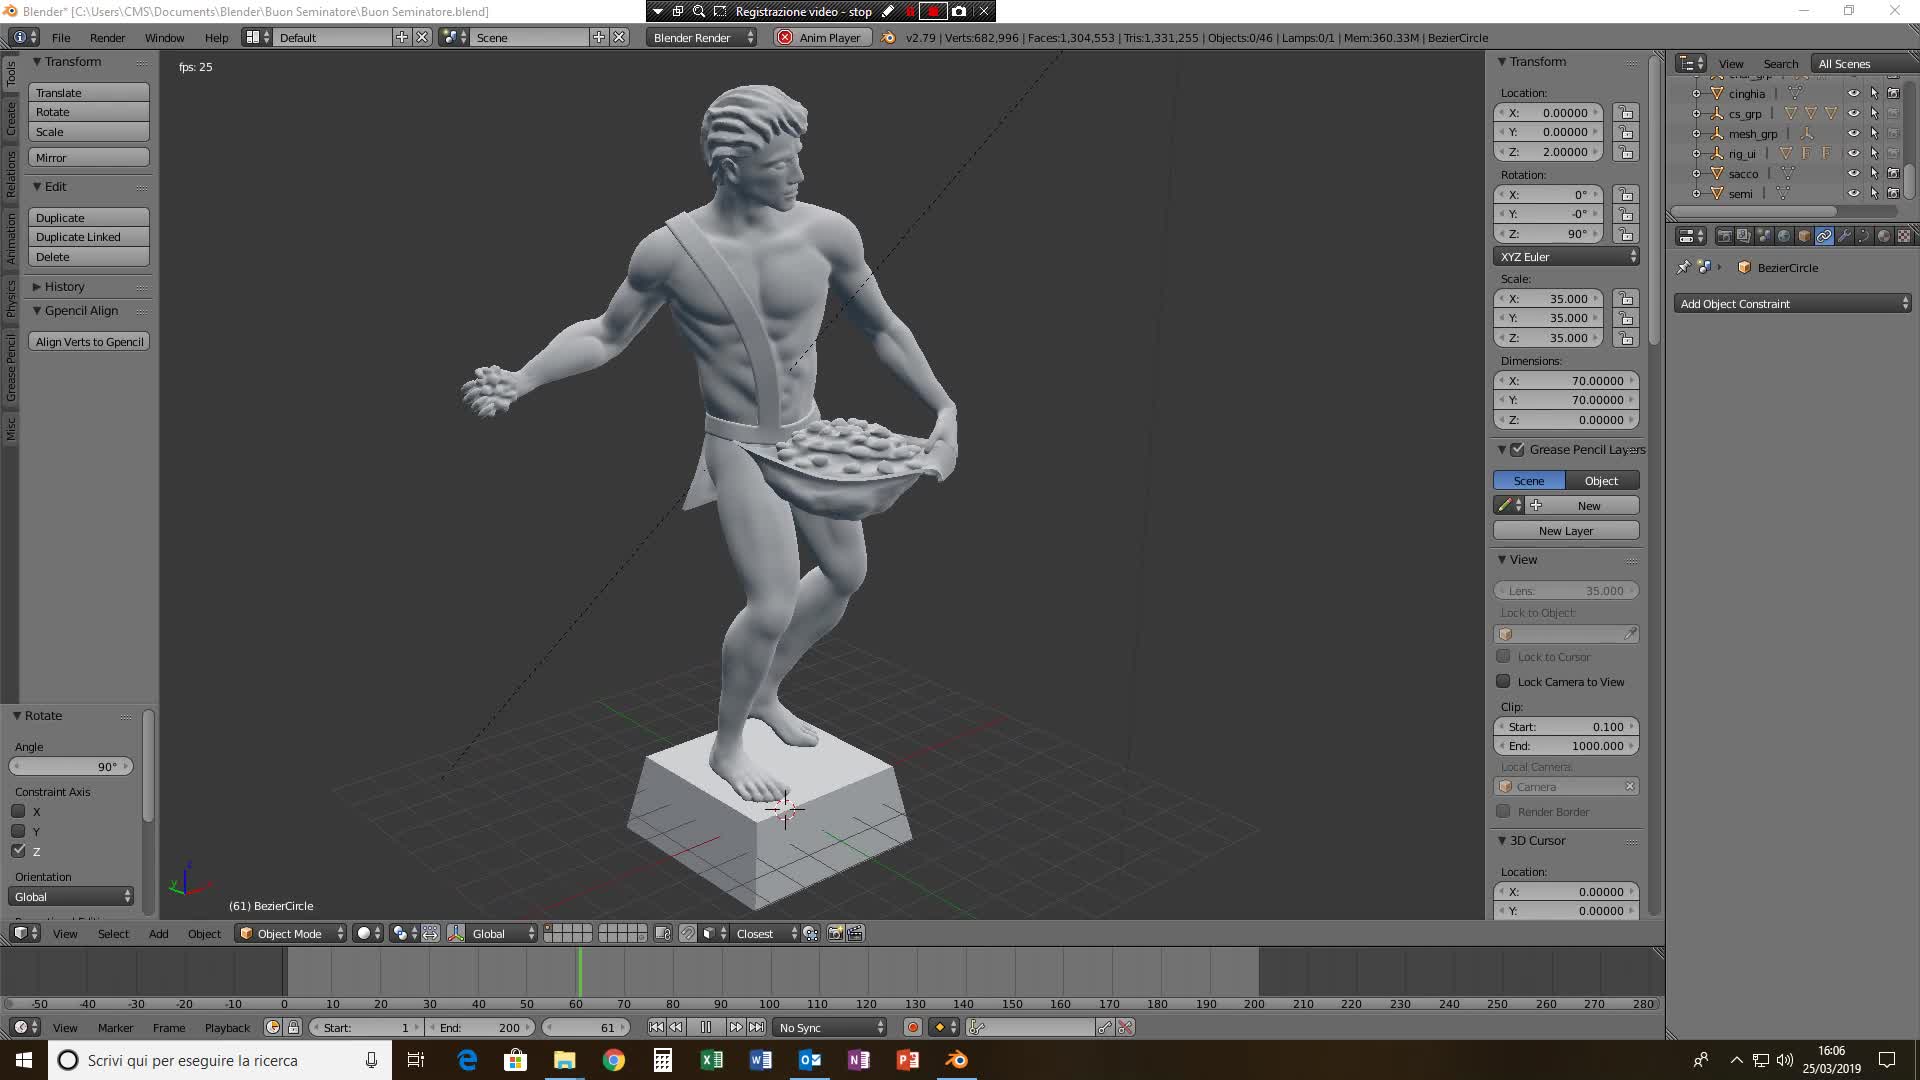Click the Angle 90° slider field
The image size is (1920, 1080).
click(71, 766)
